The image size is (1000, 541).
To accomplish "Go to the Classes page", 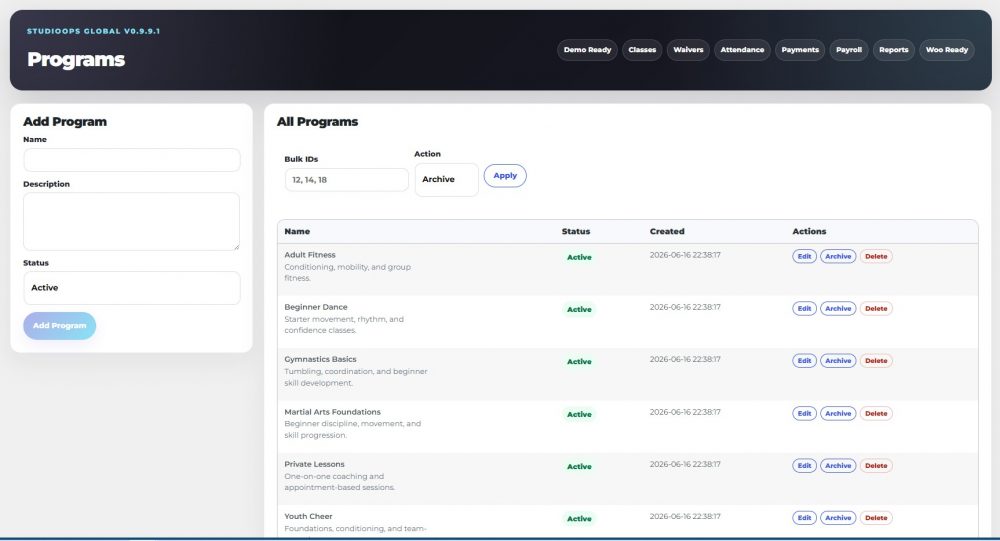I will pyautogui.click(x=642, y=50).
